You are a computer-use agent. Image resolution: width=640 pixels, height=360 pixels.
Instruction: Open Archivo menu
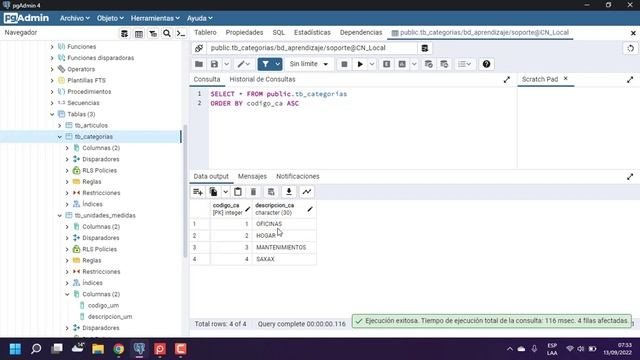pos(75,18)
